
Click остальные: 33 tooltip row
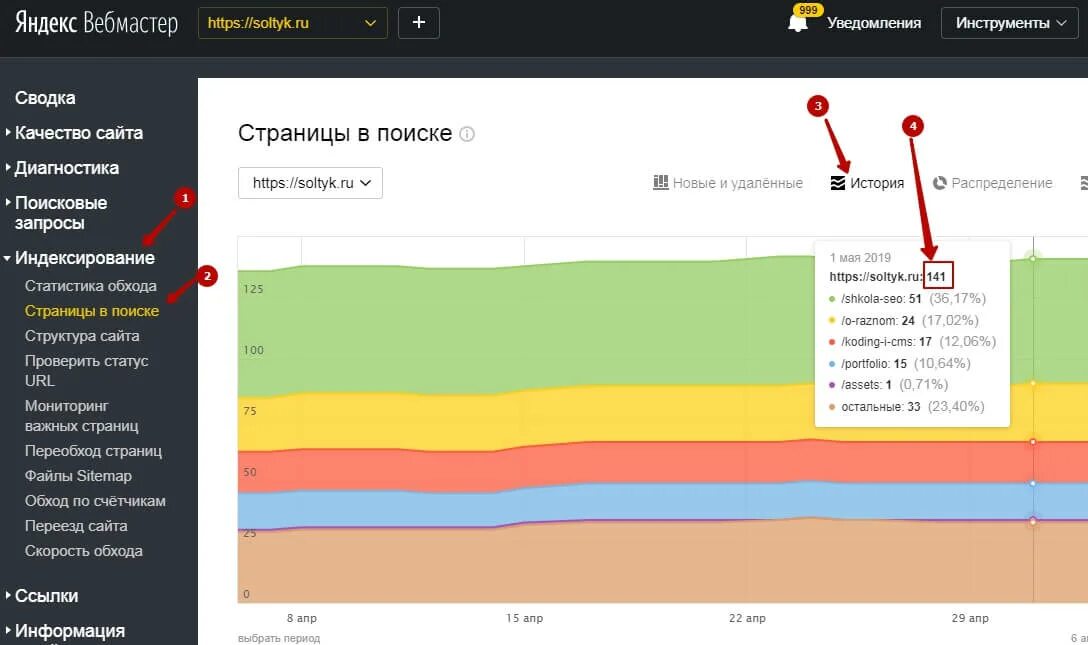click(x=907, y=406)
